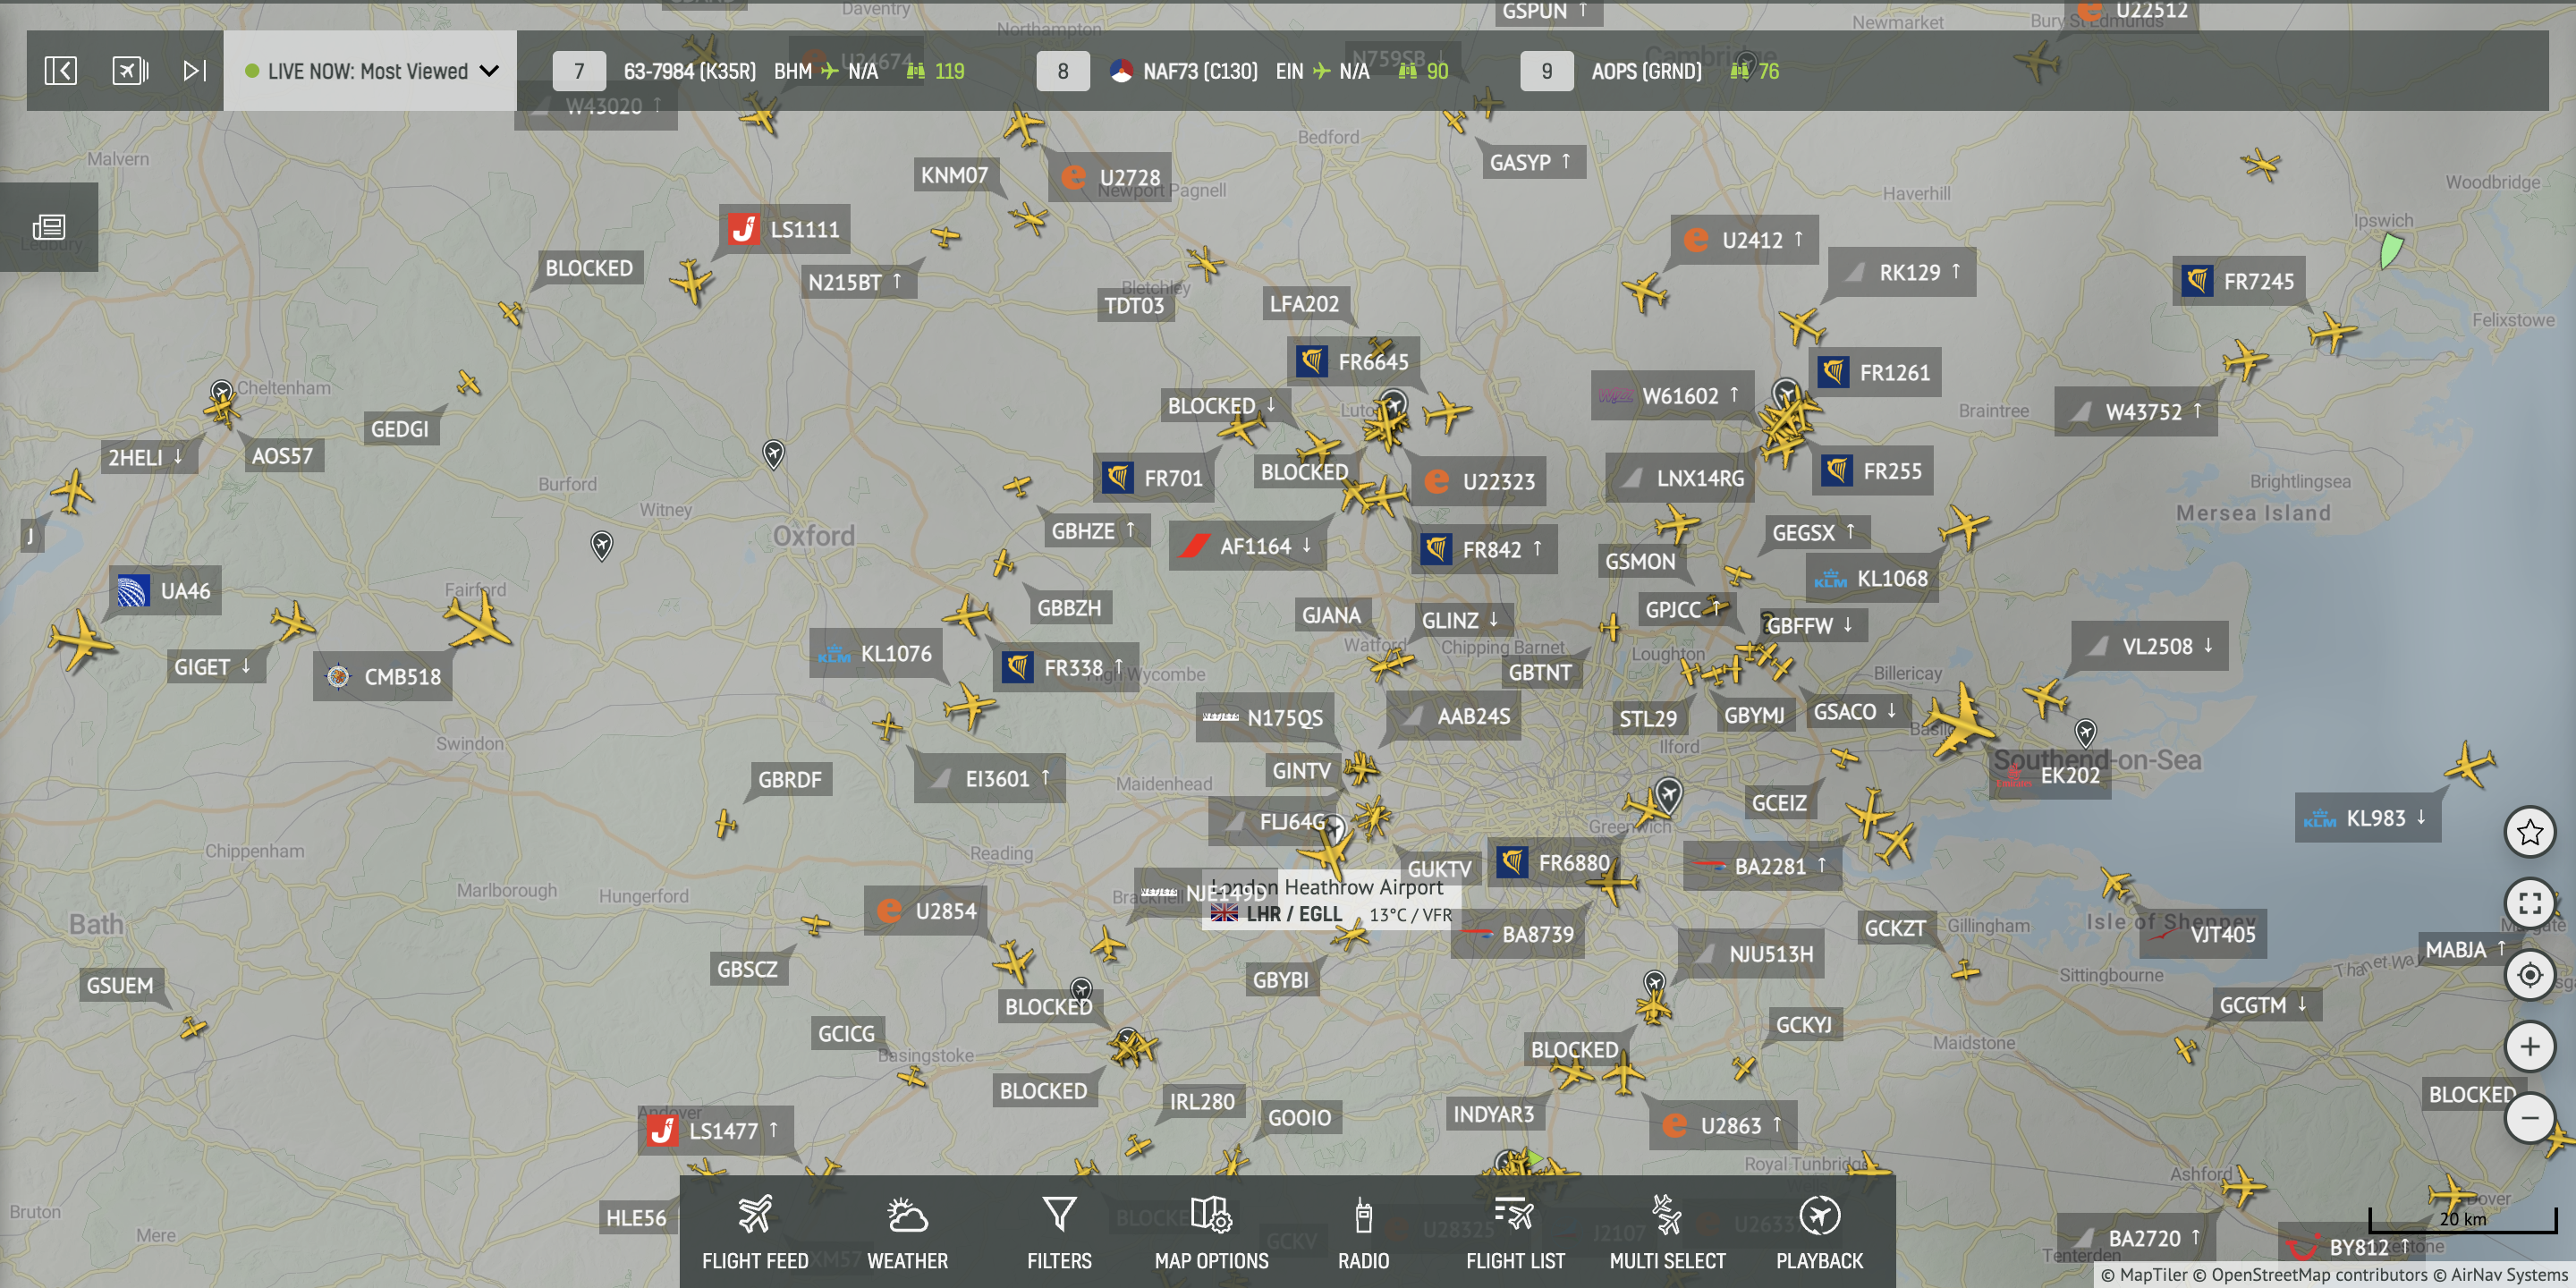This screenshot has width=2576, height=1288.
Task: Select flight label N175QS
Action: coord(1265,718)
